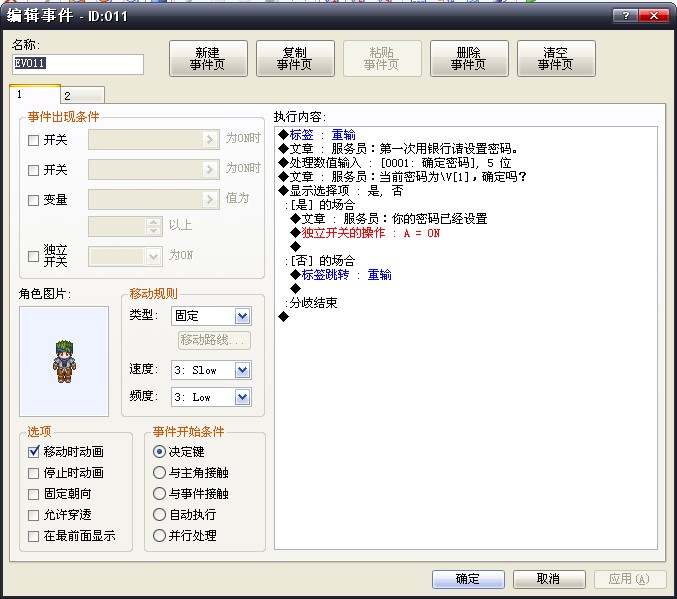The height and width of the screenshot is (599, 677).
Task: Confirm with the 确定 button
Action: pos(468,579)
